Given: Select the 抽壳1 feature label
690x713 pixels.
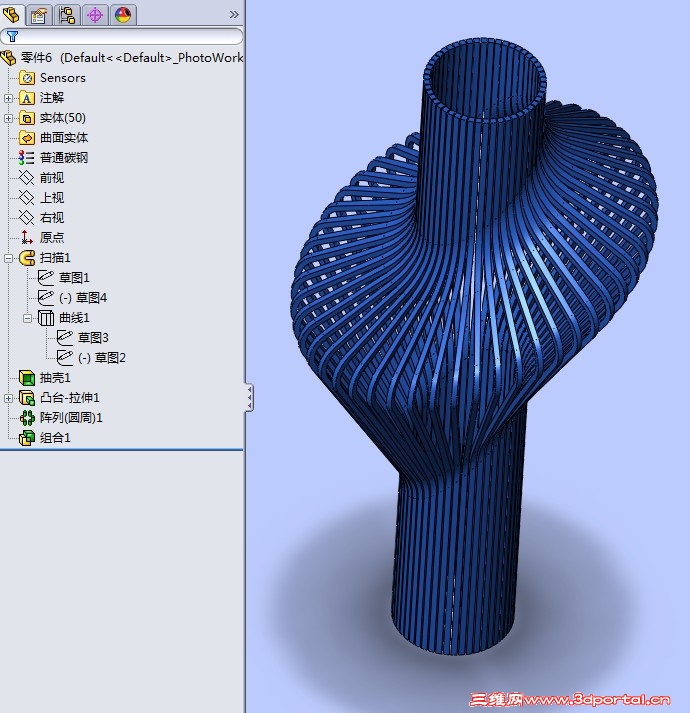Looking at the screenshot, I should [x=55, y=378].
